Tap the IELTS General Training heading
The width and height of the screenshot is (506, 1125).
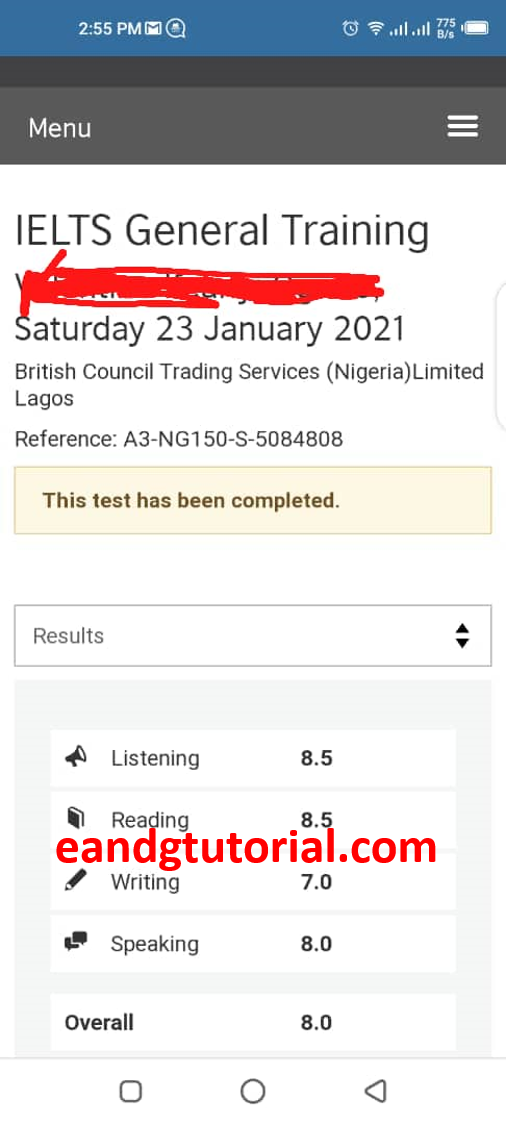coord(222,231)
